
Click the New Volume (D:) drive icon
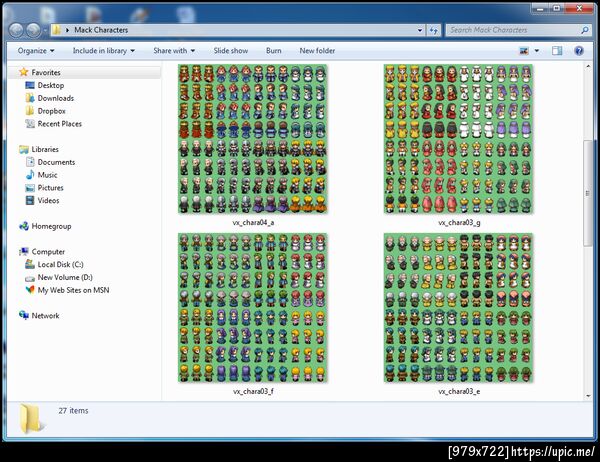click(x=30, y=278)
